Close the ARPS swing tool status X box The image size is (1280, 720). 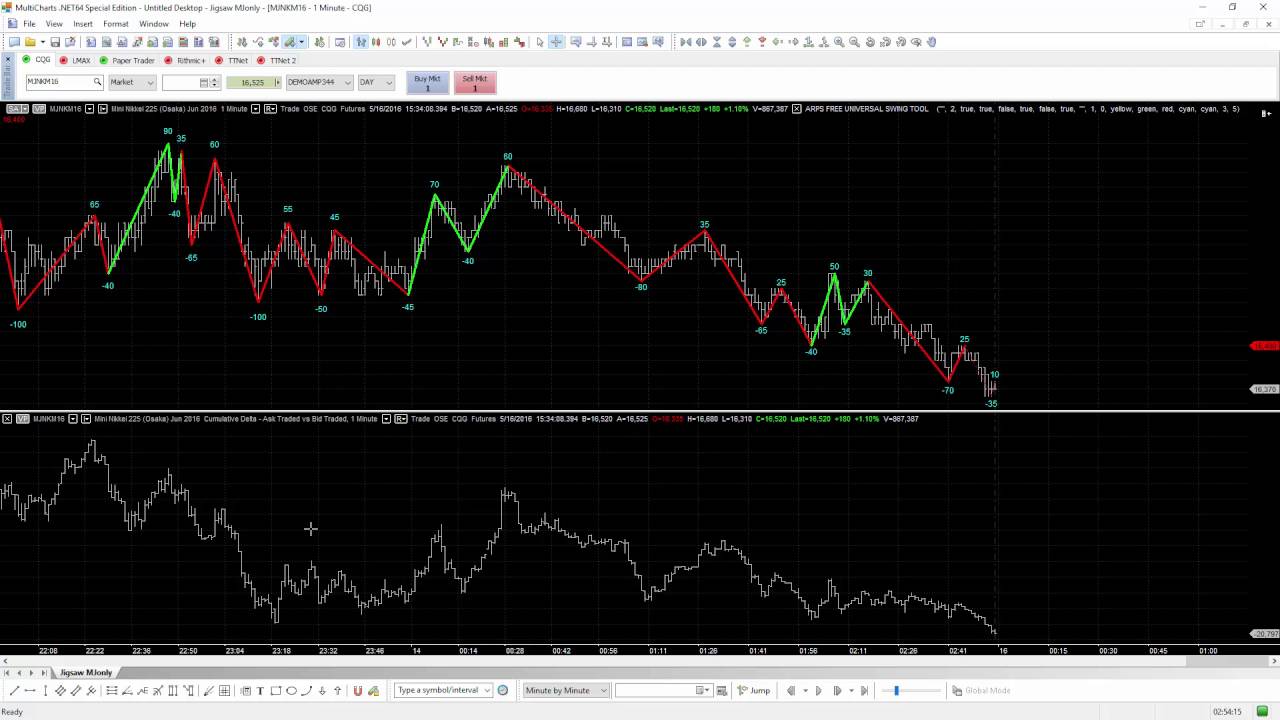[796, 109]
